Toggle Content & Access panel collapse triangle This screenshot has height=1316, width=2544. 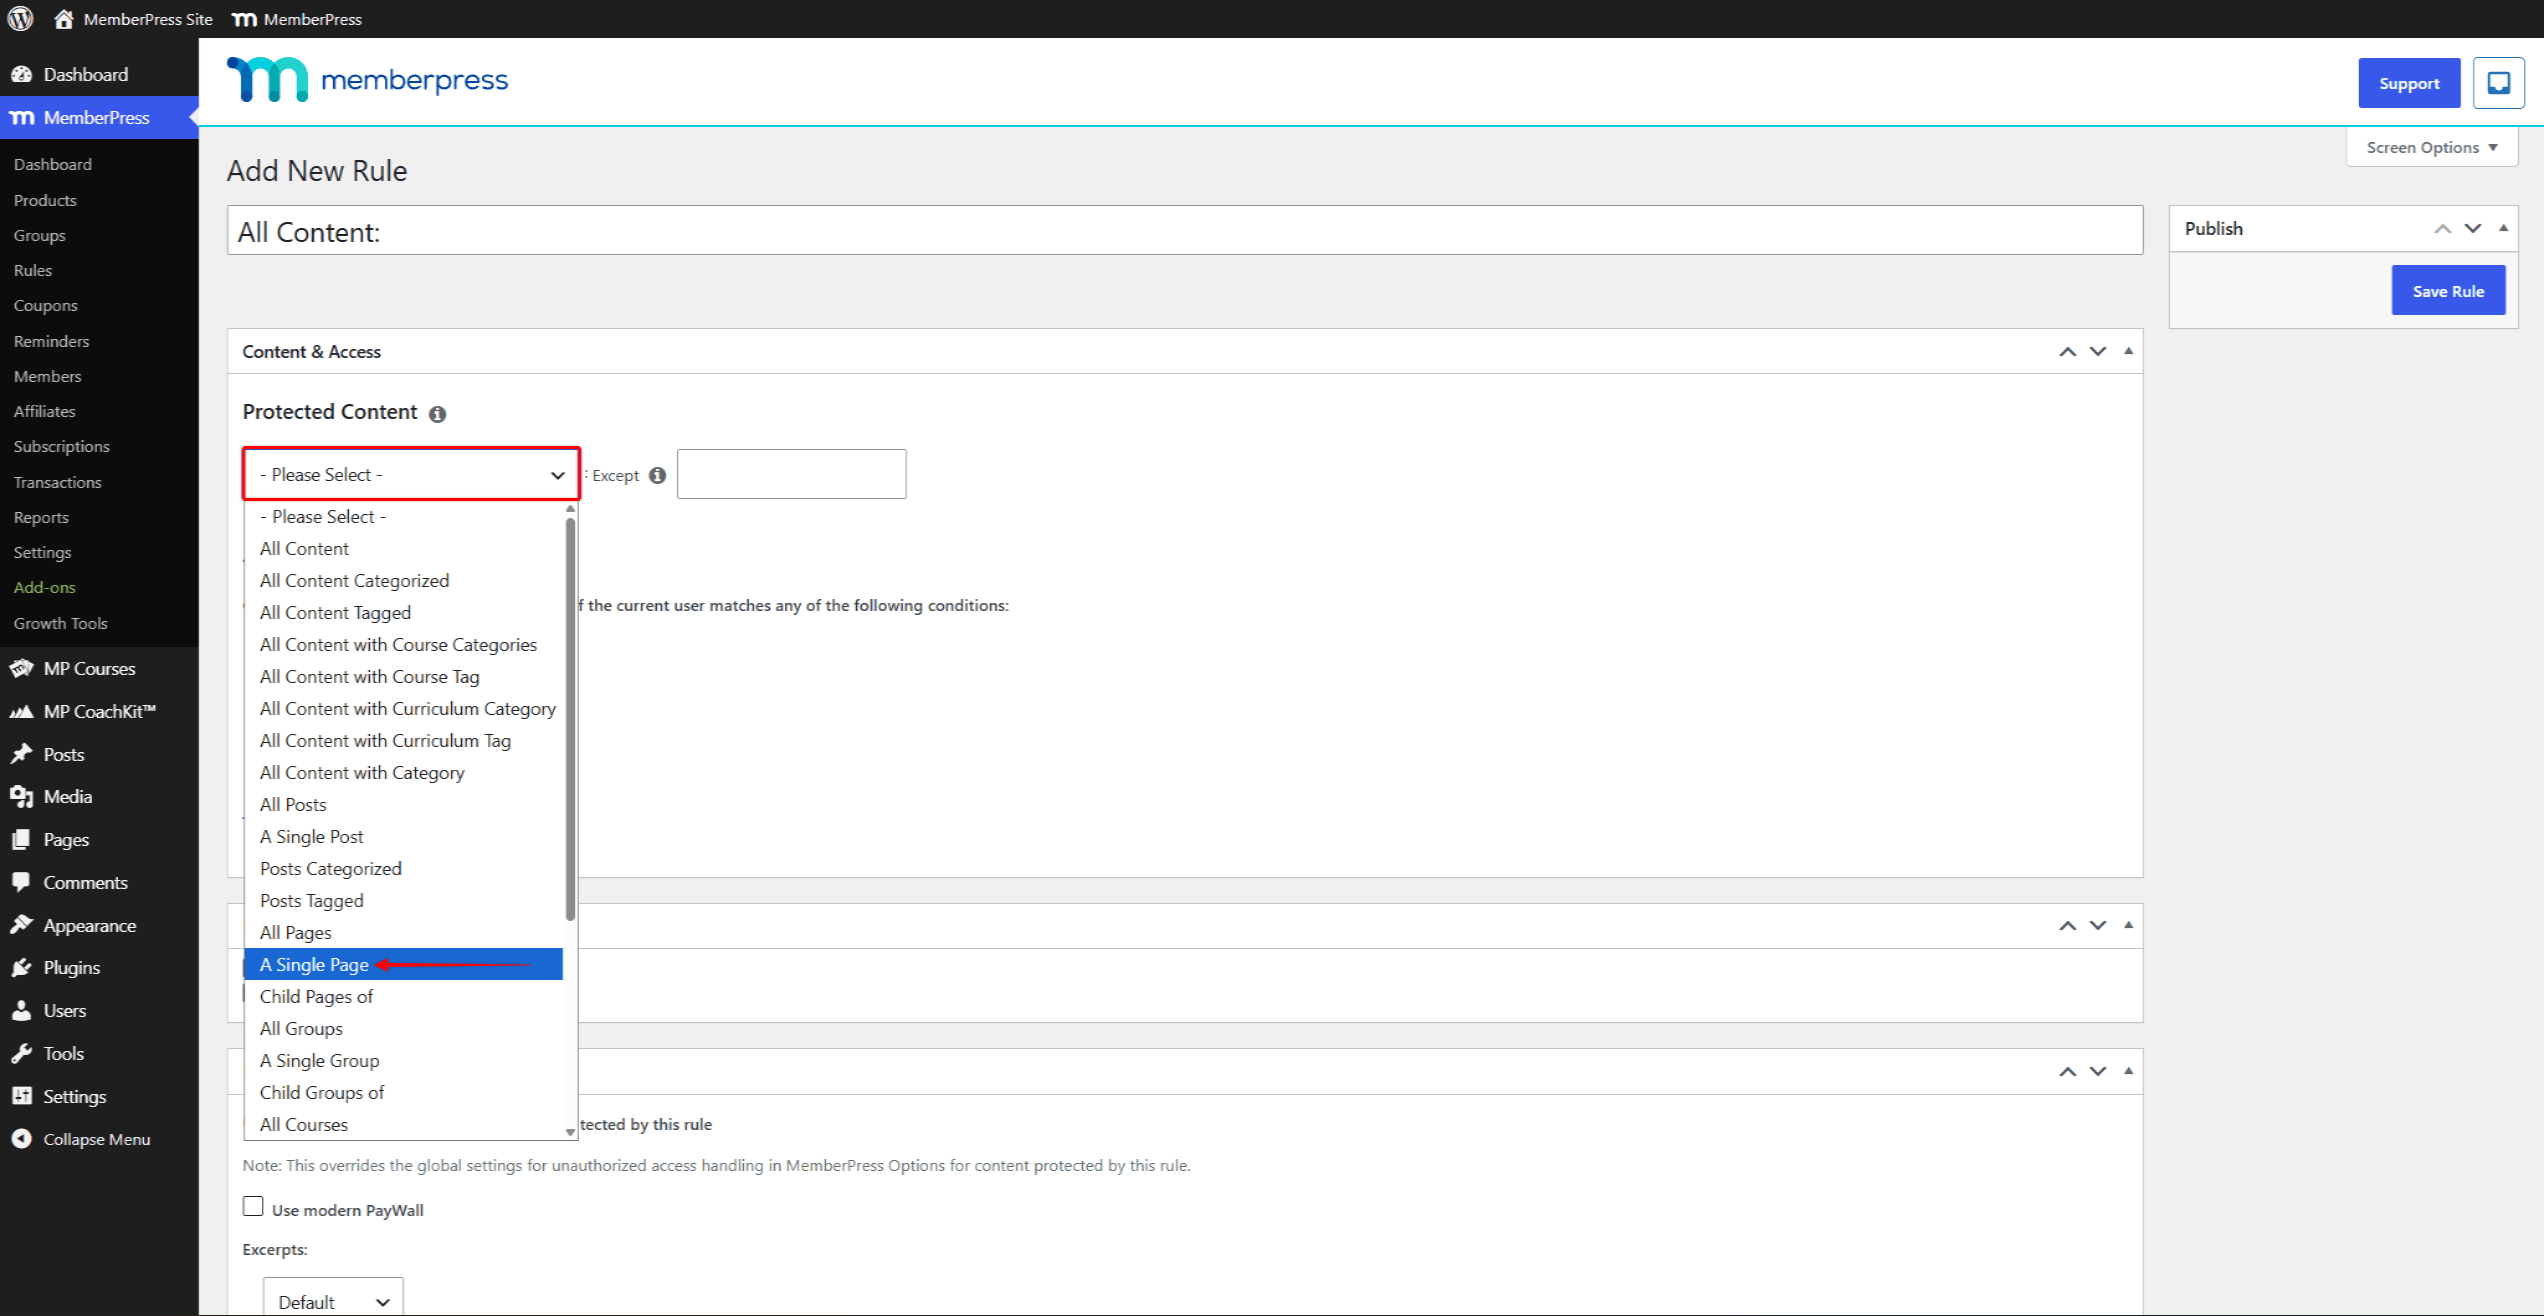tap(2128, 352)
